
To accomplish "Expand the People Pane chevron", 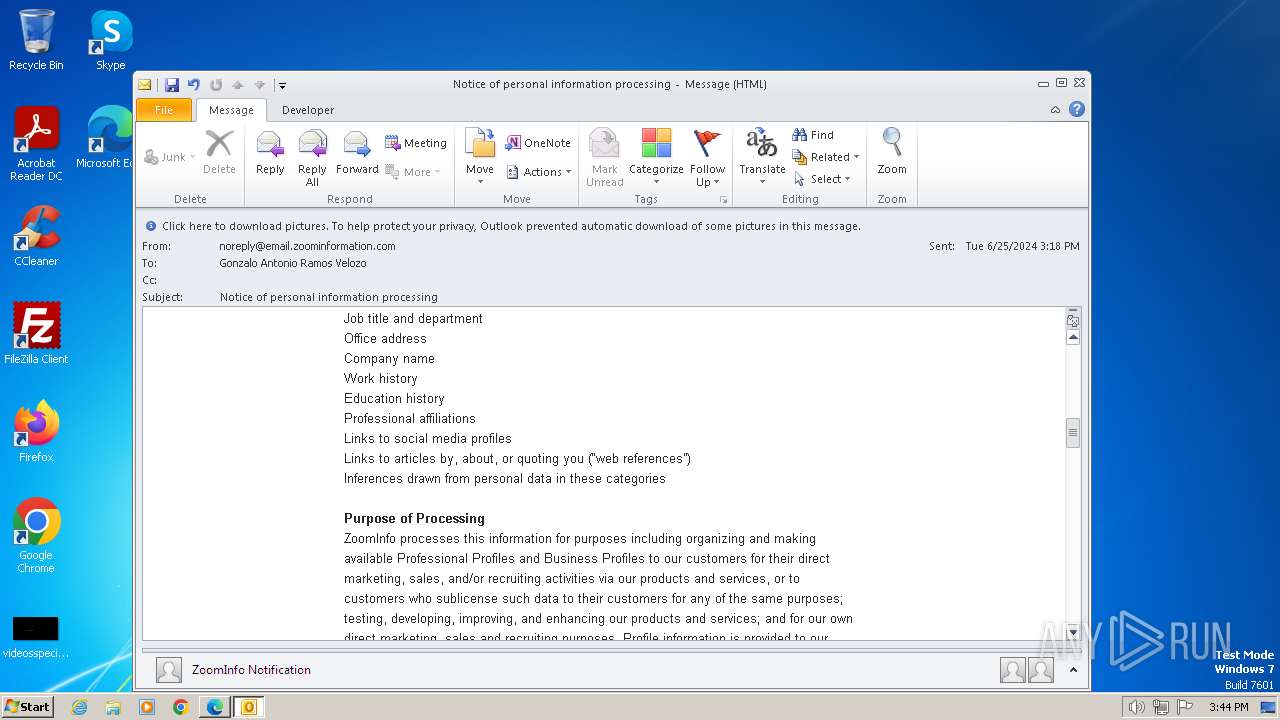I will [1073, 670].
